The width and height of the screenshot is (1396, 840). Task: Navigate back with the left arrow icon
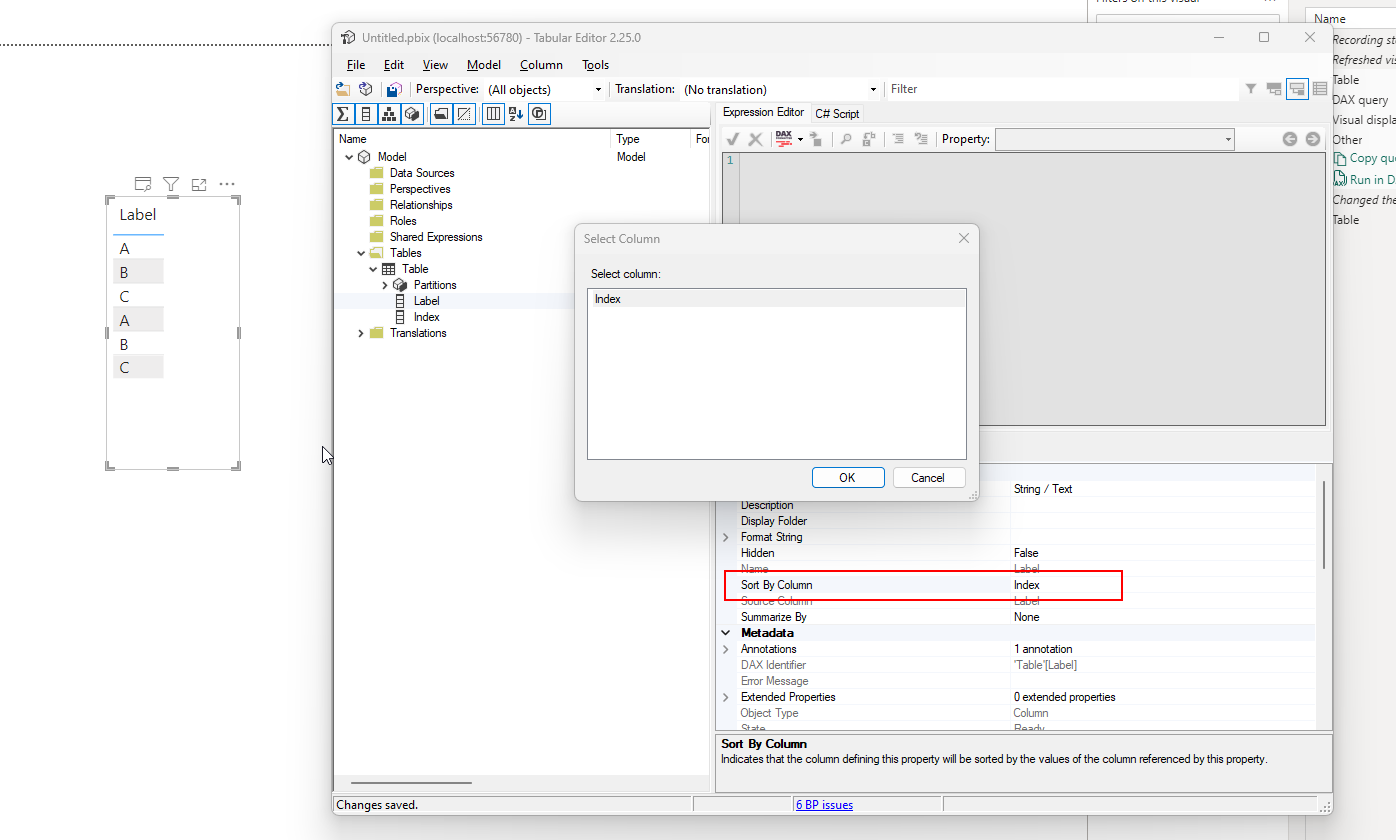[1290, 139]
